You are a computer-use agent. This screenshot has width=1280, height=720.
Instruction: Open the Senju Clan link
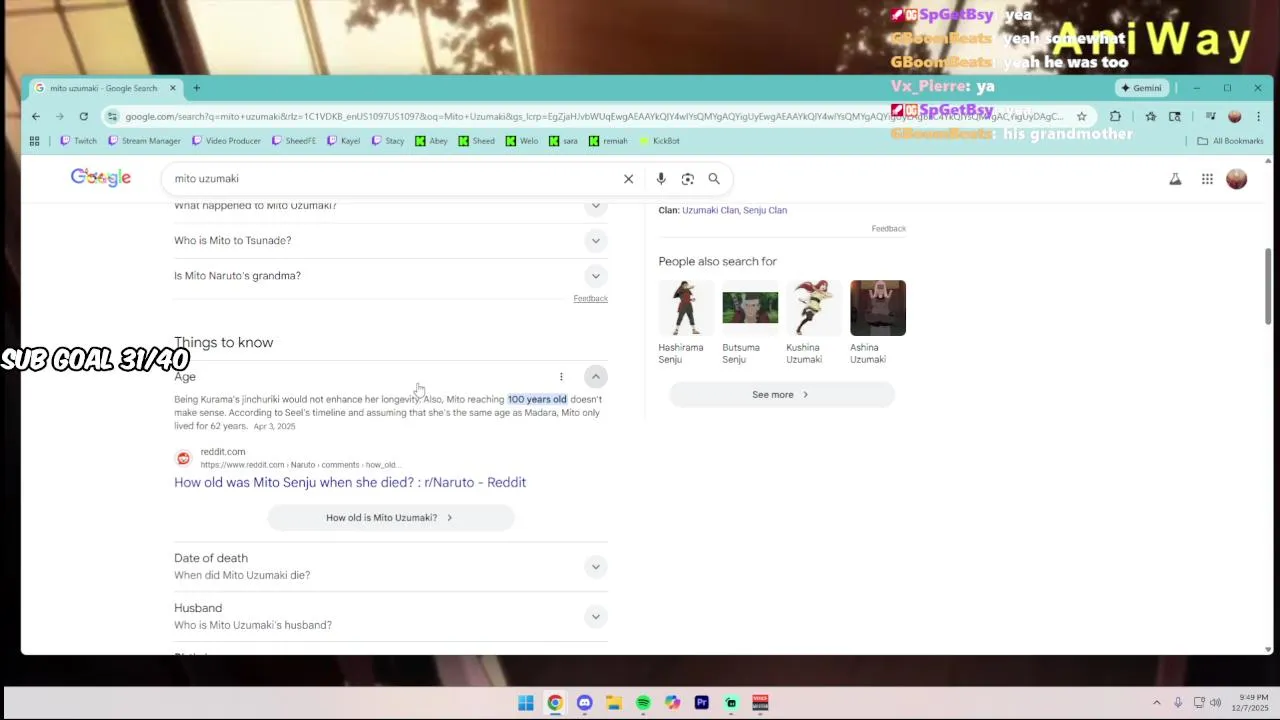click(765, 211)
